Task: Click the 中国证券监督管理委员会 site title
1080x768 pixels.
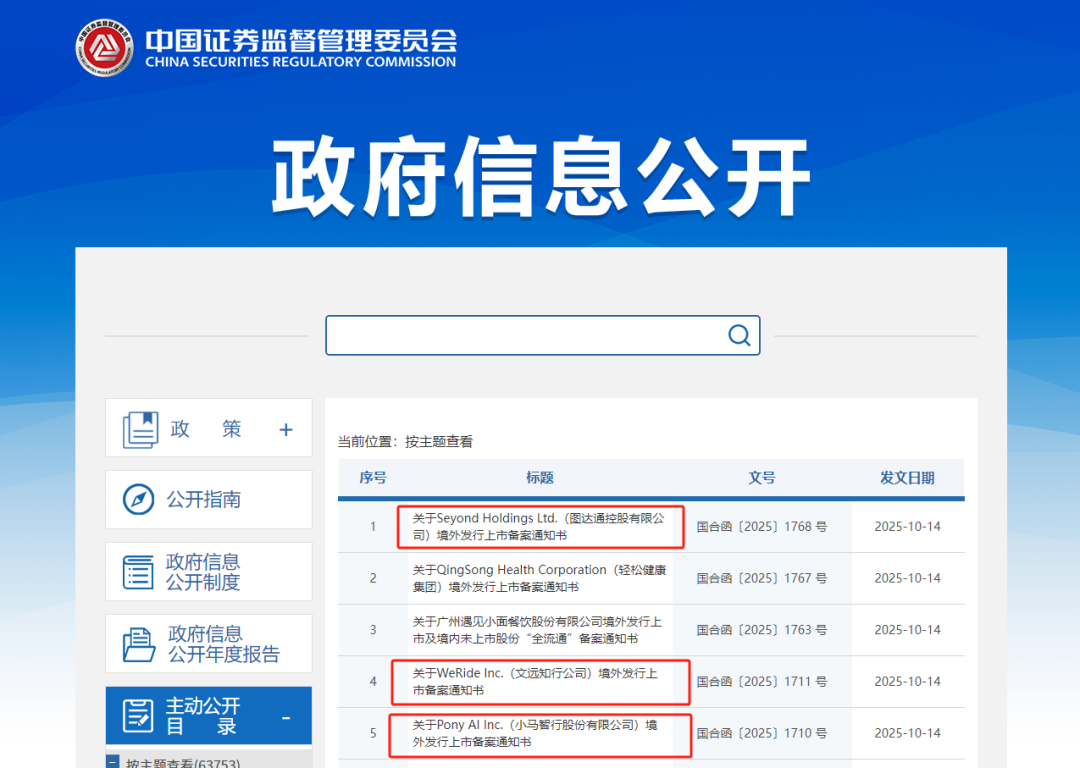Action: [x=300, y=41]
